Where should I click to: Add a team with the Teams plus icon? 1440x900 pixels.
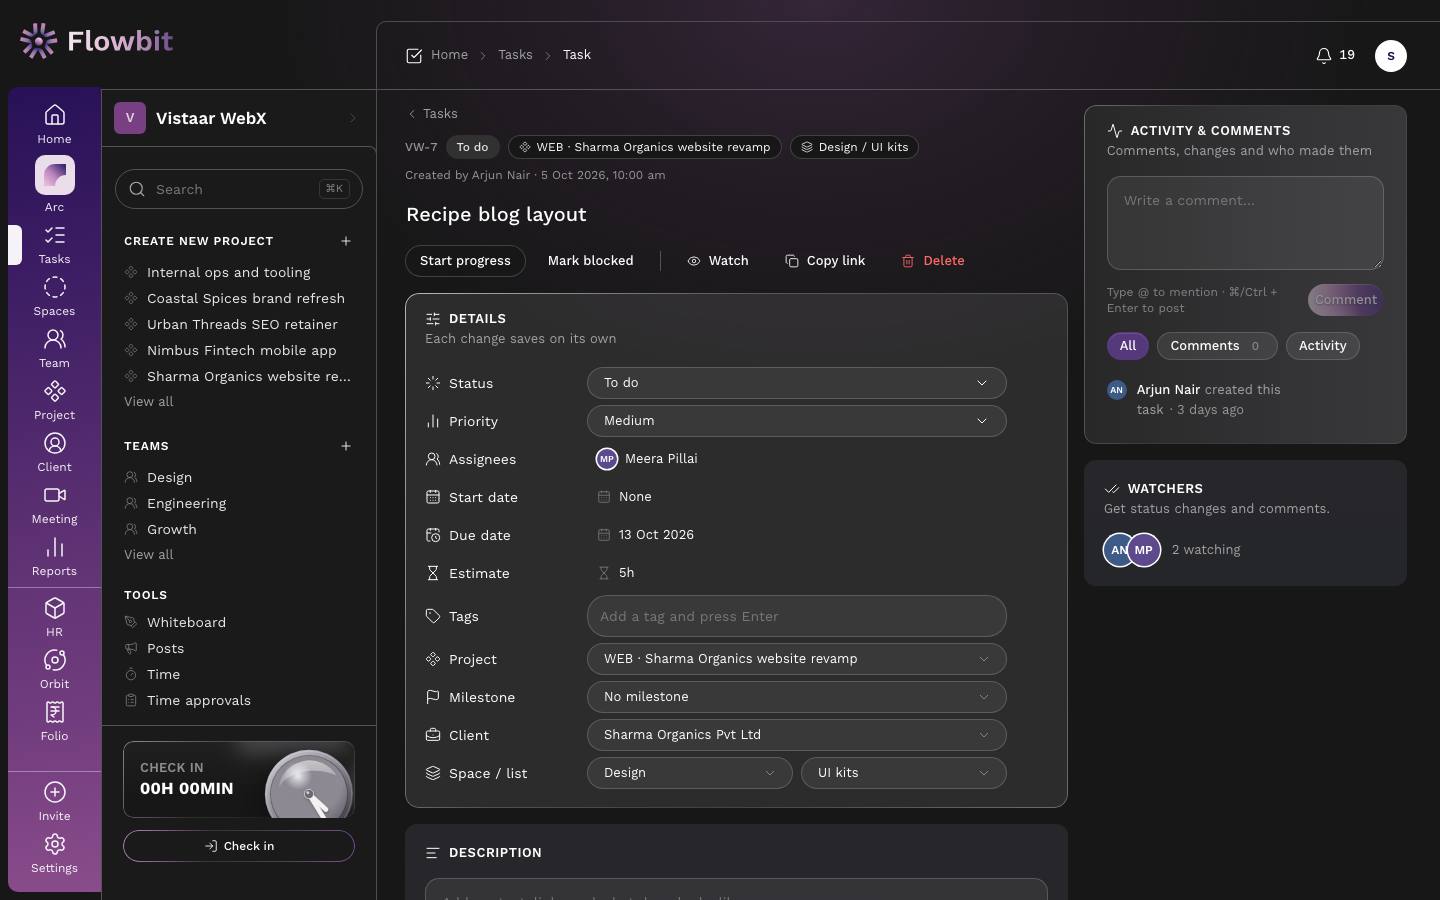point(346,446)
